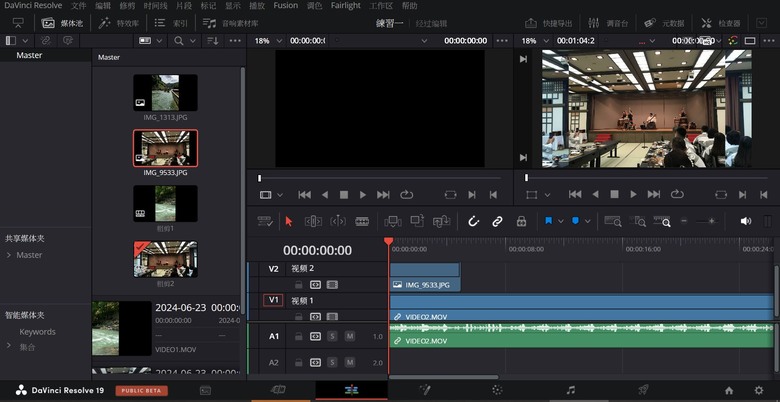Image resolution: width=780 pixels, height=402 pixels.
Task: Click the 快捷导出 button
Action: 549,23
